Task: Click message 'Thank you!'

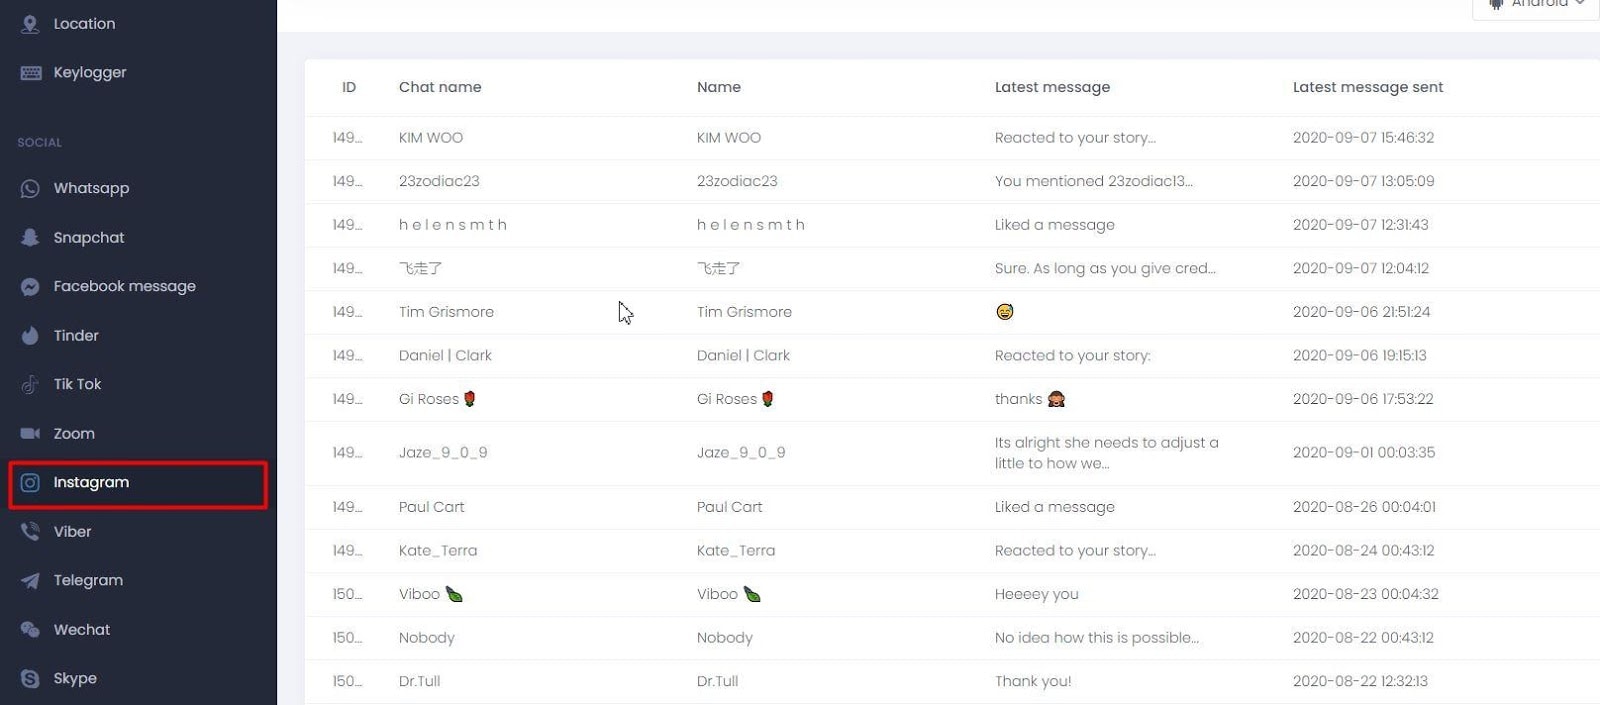Action: tap(1033, 682)
